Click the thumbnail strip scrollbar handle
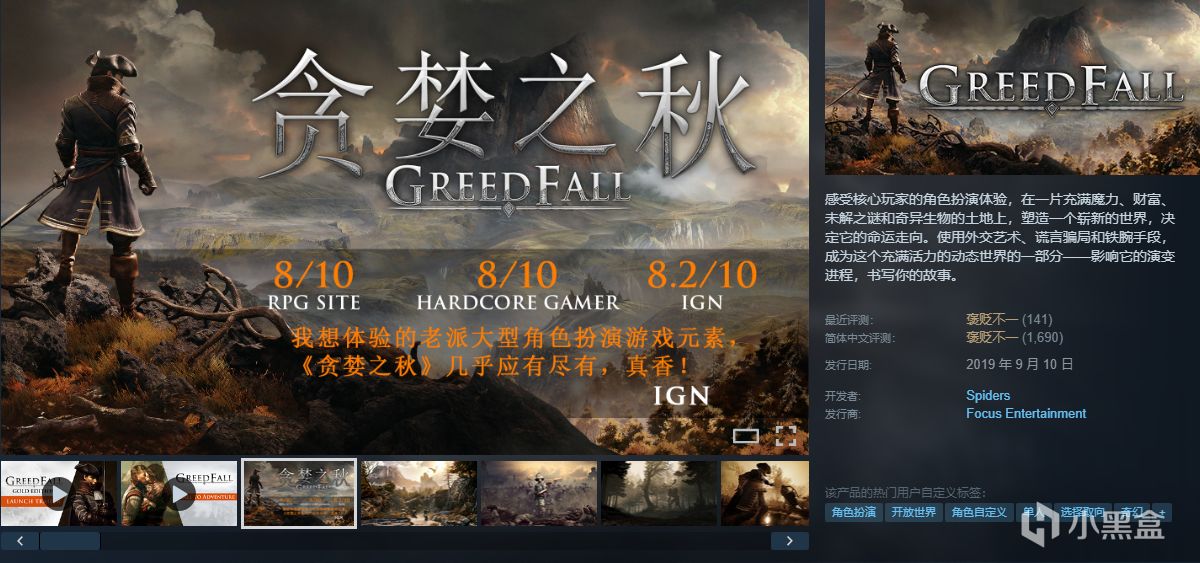 (x=70, y=540)
